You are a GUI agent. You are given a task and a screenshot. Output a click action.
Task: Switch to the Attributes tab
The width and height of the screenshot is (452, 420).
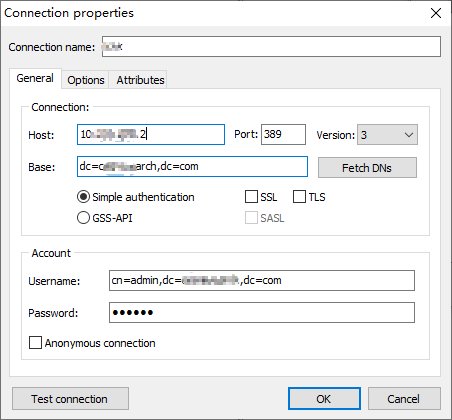[140, 80]
